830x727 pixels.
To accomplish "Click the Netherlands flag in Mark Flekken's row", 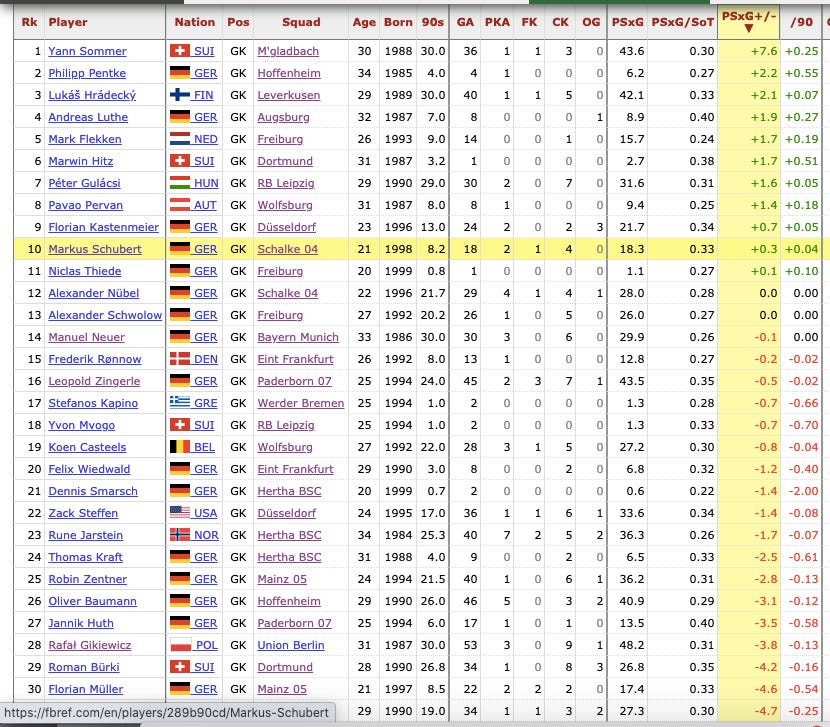I will click(x=180, y=139).
